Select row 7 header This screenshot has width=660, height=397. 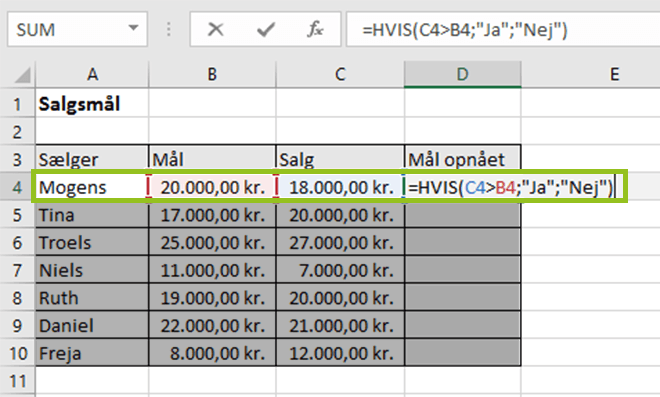[x=17, y=270]
